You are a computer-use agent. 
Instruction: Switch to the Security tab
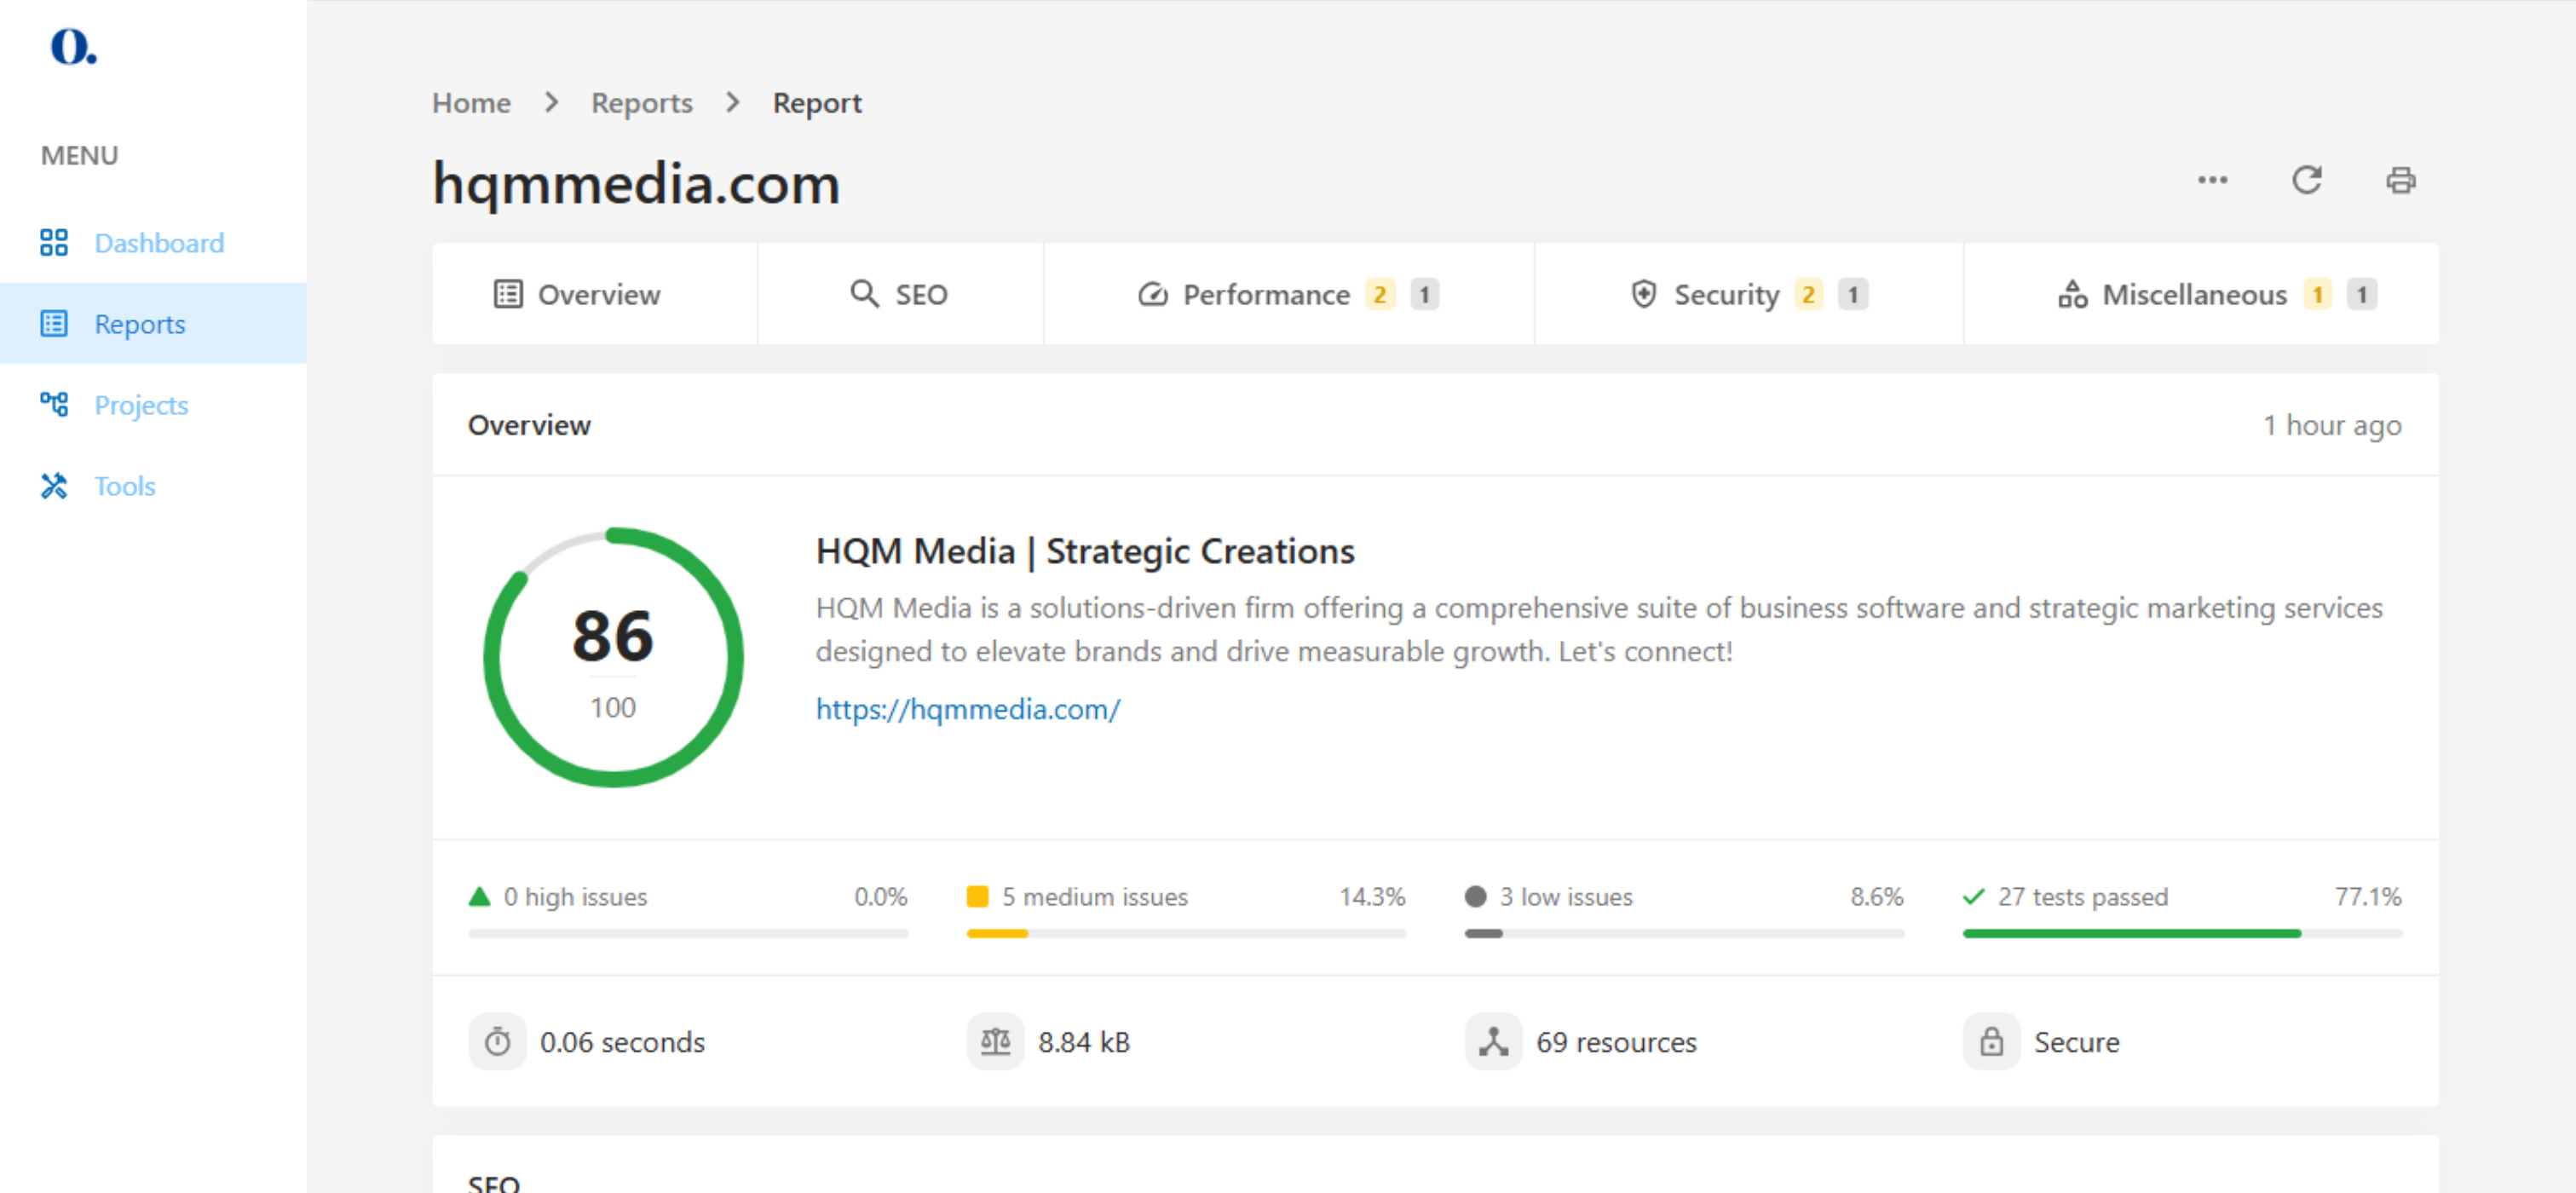[1748, 294]
